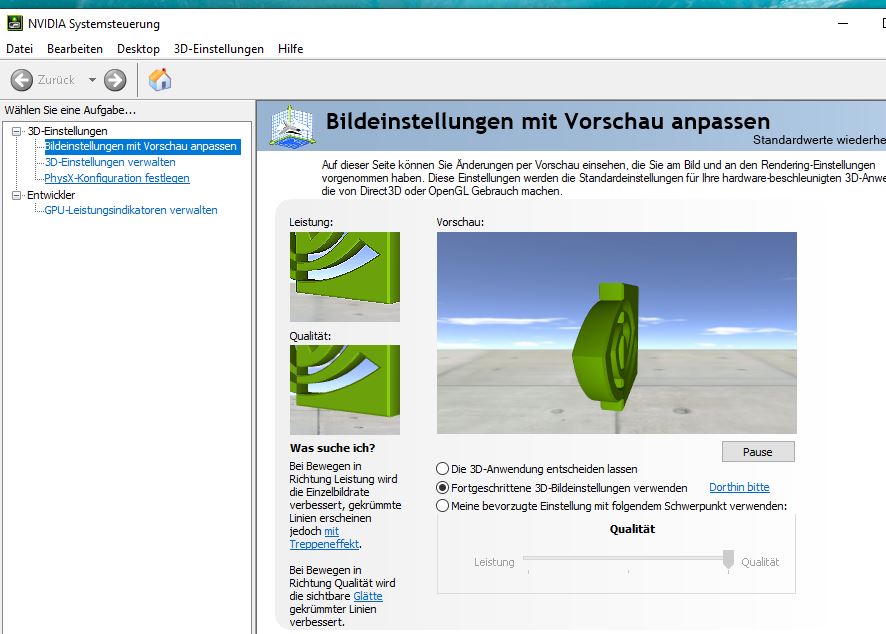The image size is (886, 634).
Task: Click the rotating 3D Vorschau preview
Action: tap(616, 333)
